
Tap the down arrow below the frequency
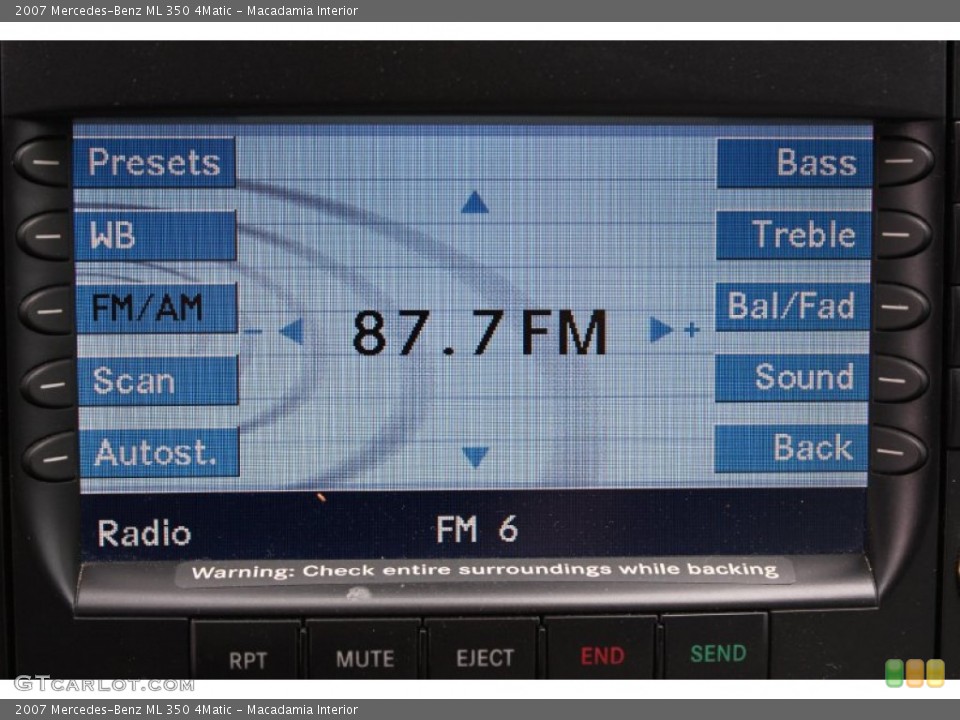(x=475, y=457)
